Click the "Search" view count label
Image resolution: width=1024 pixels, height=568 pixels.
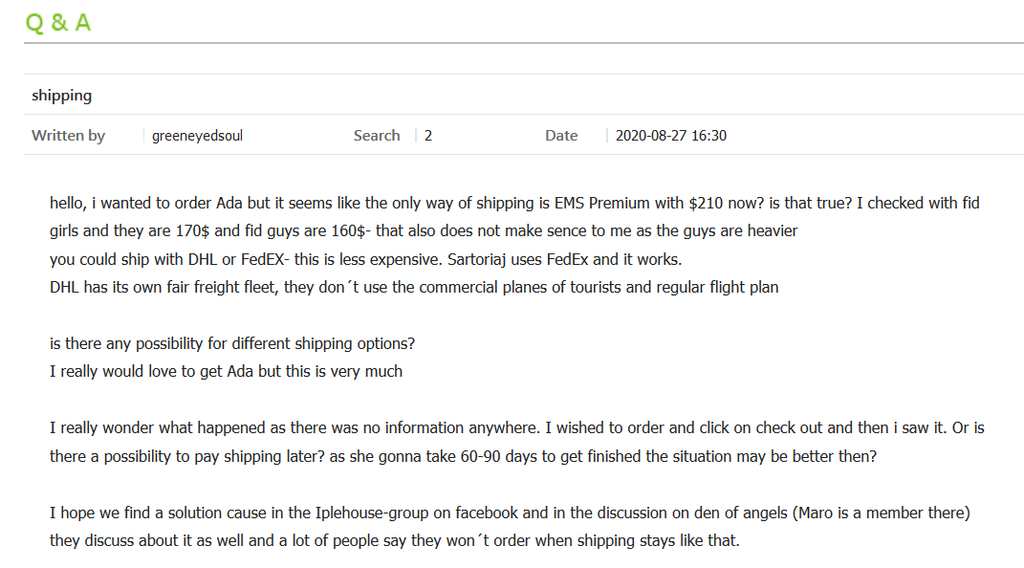tap(377, 135)
